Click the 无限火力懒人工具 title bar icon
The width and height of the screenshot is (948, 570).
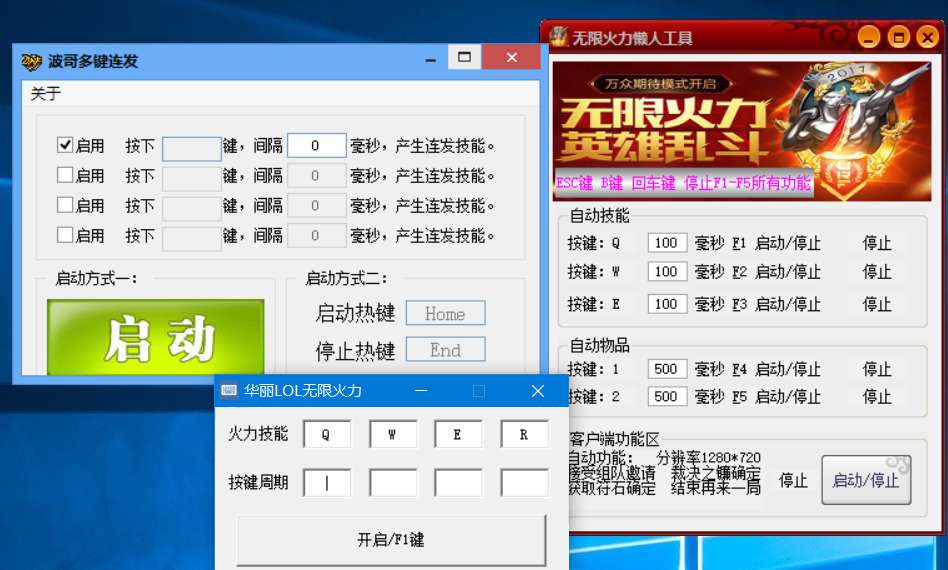pyautogui.click(x=559, y=37)
